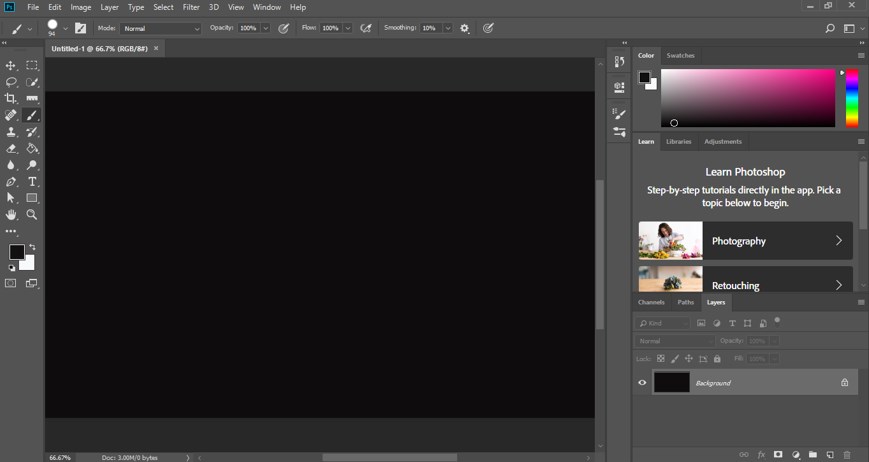
Task: Create a new group folder
Action: tap(812, 455)
